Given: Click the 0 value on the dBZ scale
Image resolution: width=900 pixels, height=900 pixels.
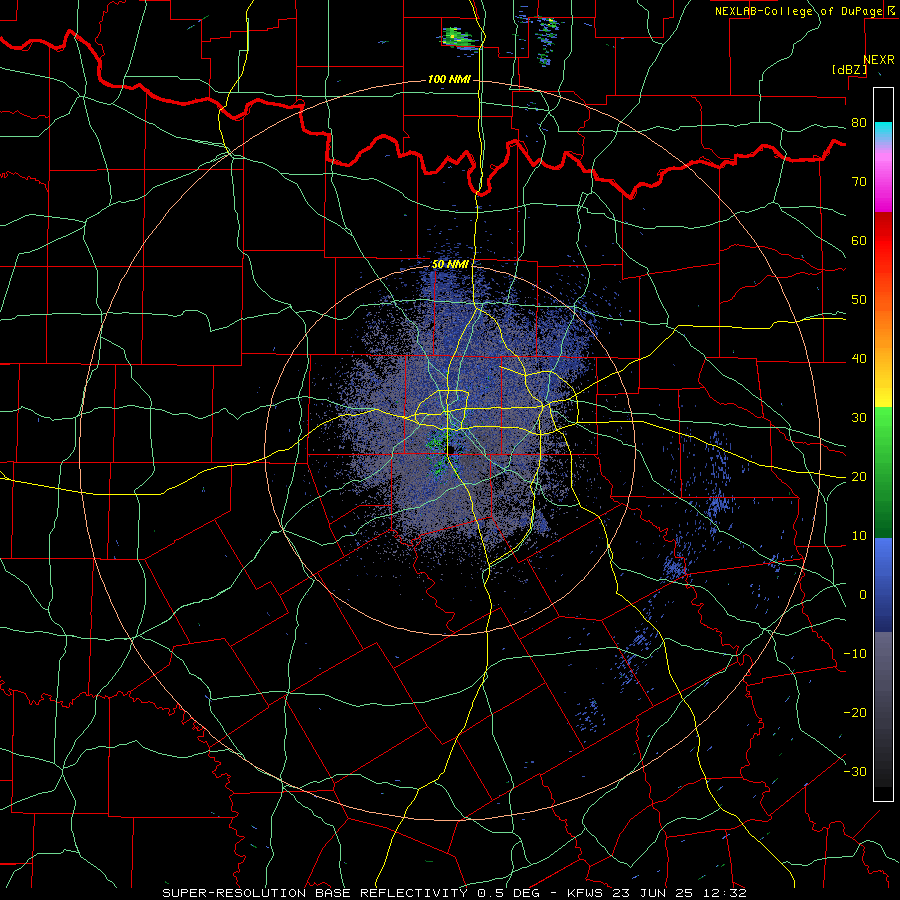Looking at the screenshot, I should (x=863, y=595).
